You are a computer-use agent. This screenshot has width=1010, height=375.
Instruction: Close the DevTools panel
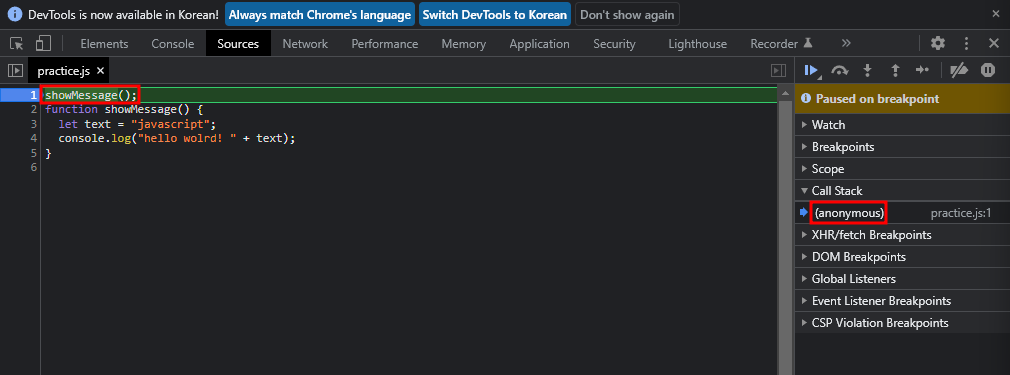pos(993,43)
